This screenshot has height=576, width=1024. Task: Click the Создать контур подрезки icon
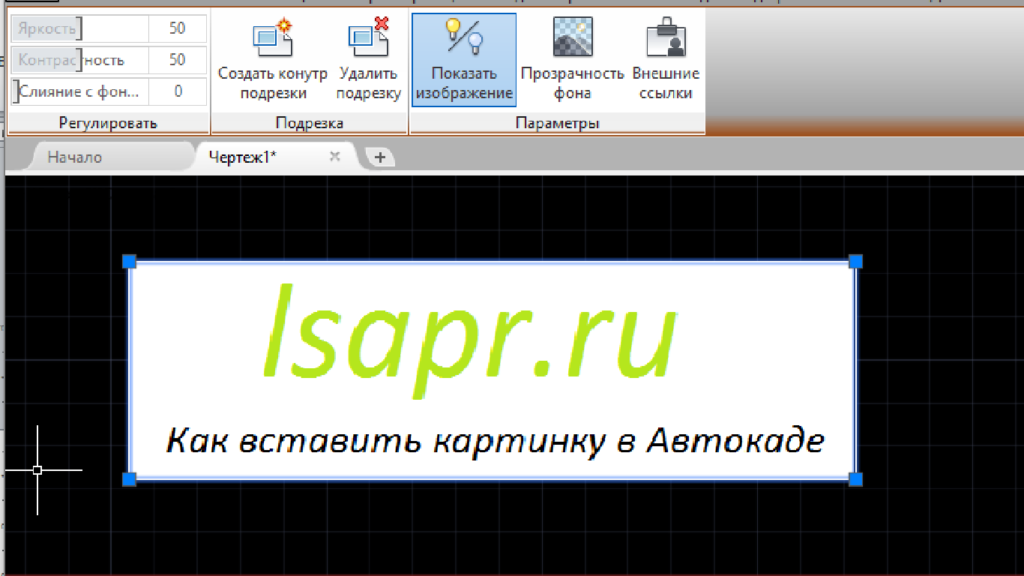(272, 40)
